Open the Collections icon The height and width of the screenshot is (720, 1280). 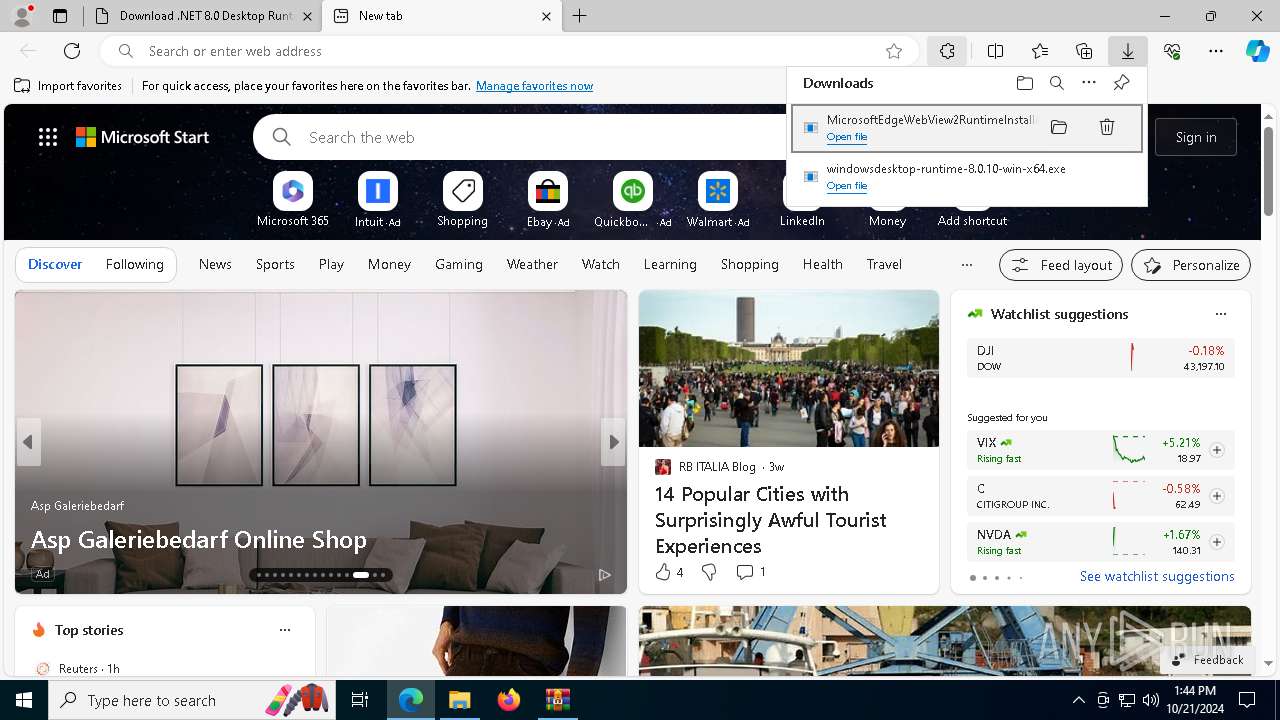[x=1084, y=51]
